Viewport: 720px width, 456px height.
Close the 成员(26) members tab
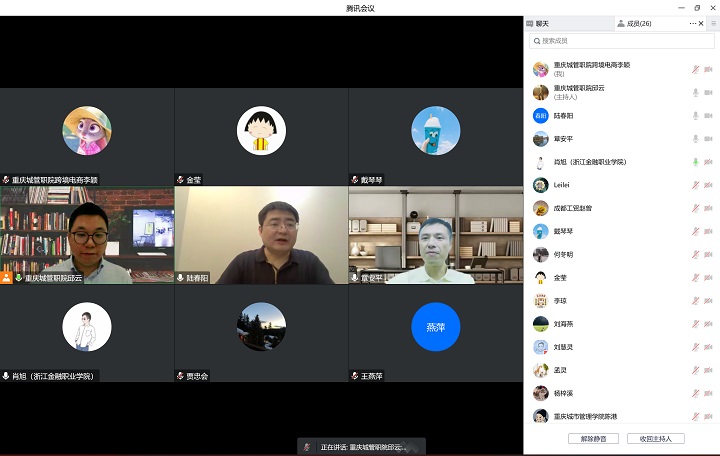click(701, 23)
